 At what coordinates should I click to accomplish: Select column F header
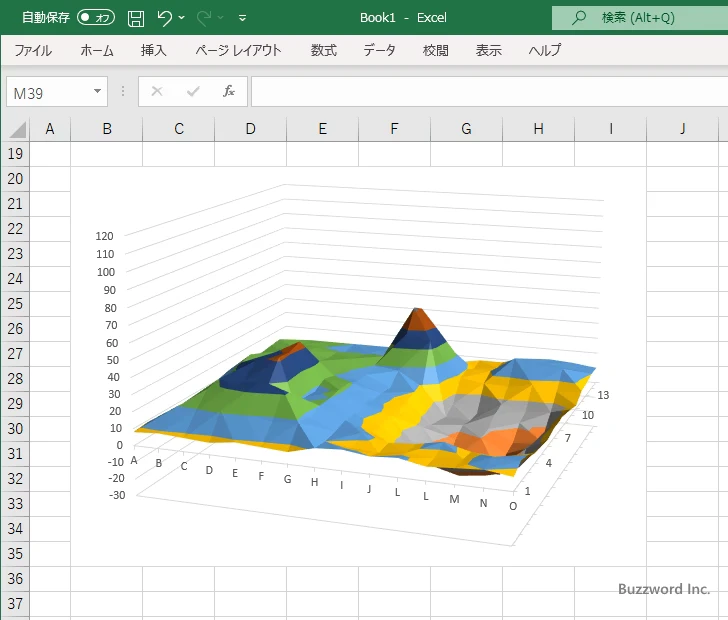pos(395,129)
